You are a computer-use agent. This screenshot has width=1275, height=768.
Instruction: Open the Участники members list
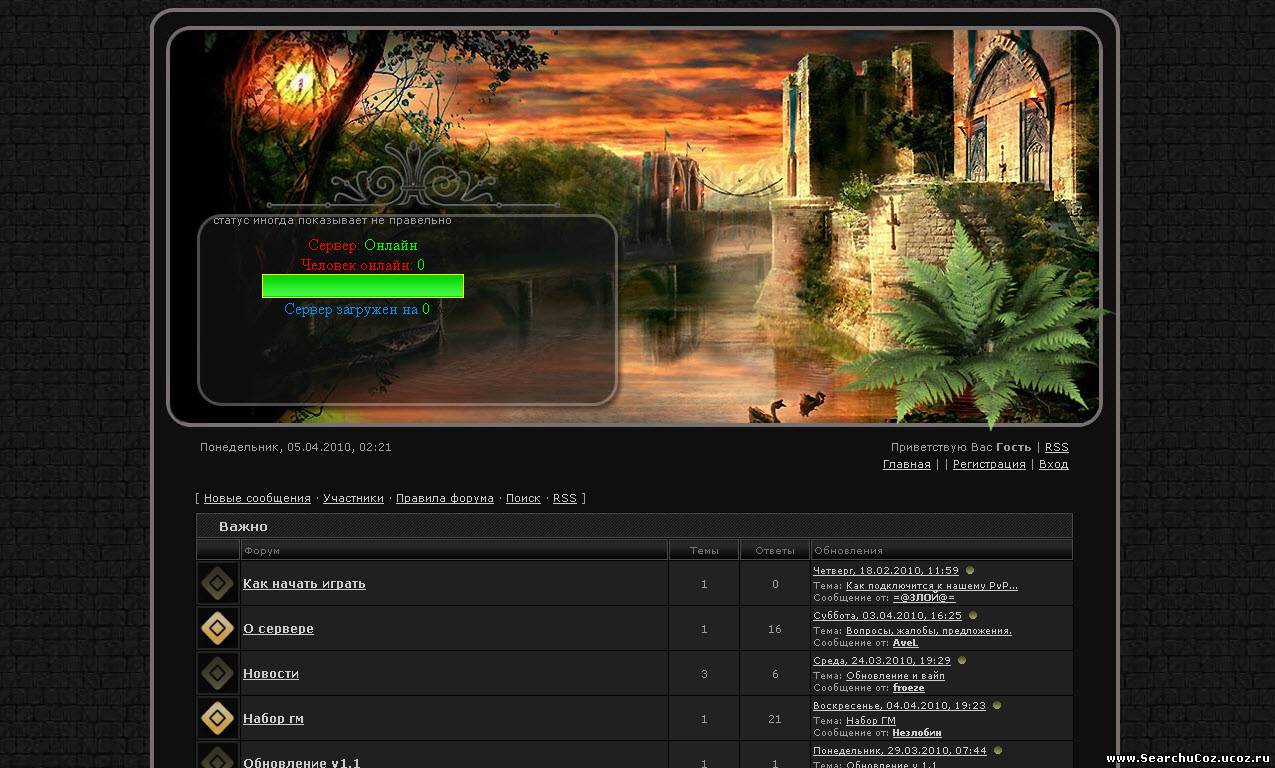pos(353,498)
